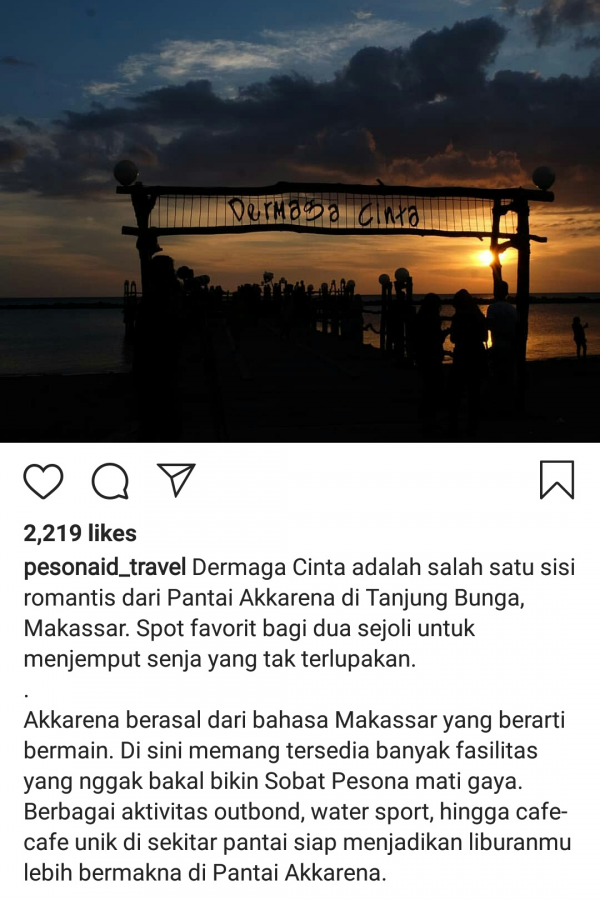Click the final words Pantai Akkarena in caption
Screen dimensions: 600x900
(x=297, y=873)
